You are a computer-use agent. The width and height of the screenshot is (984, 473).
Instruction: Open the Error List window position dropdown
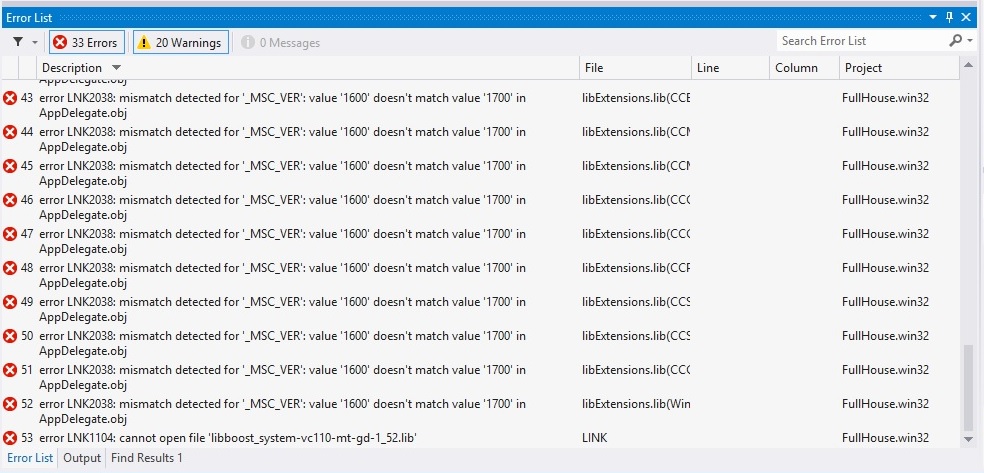(933, 17)
